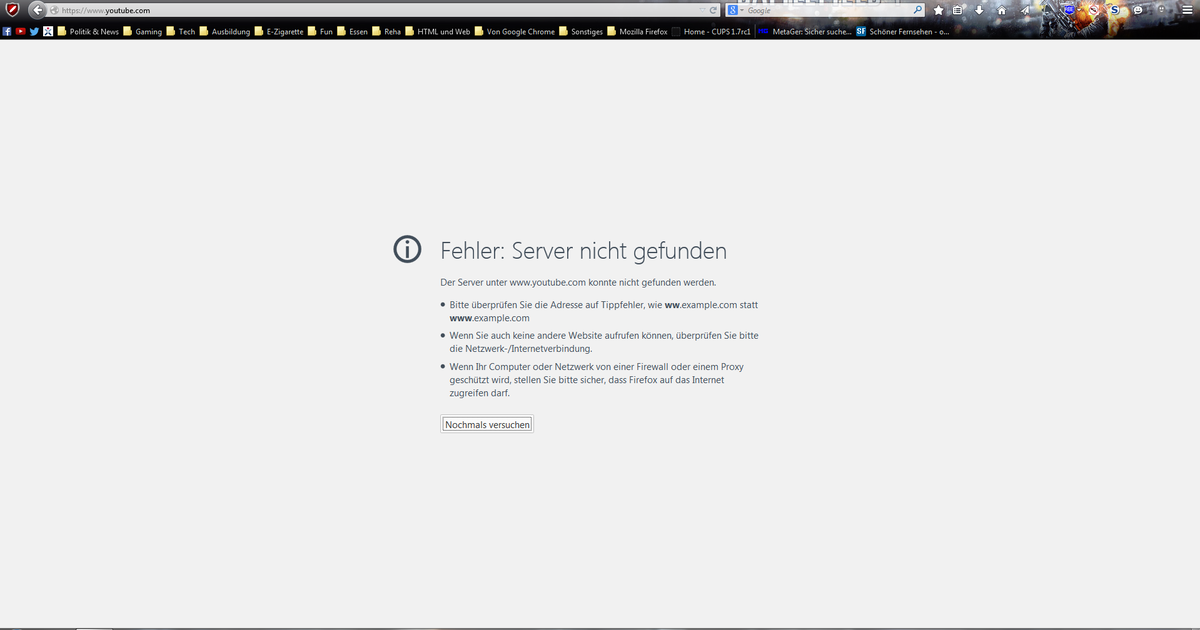The width and height of the screenshot is (1200, 630).
Task: Open the Von Google Chrome bookmark folder
Action: coord(515,31)
